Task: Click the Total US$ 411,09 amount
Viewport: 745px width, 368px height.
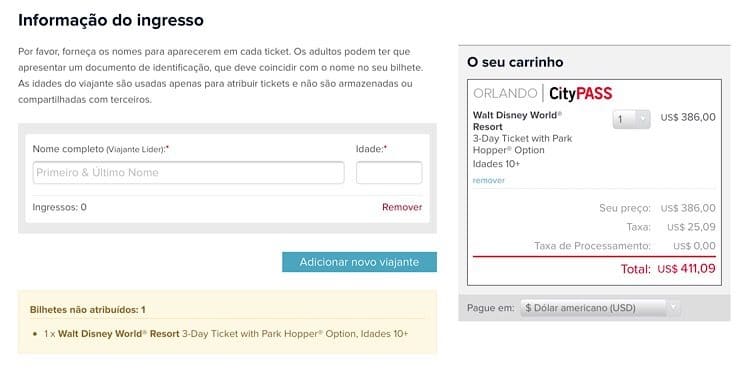Action: pyautogui.click(x=686, y=269)
